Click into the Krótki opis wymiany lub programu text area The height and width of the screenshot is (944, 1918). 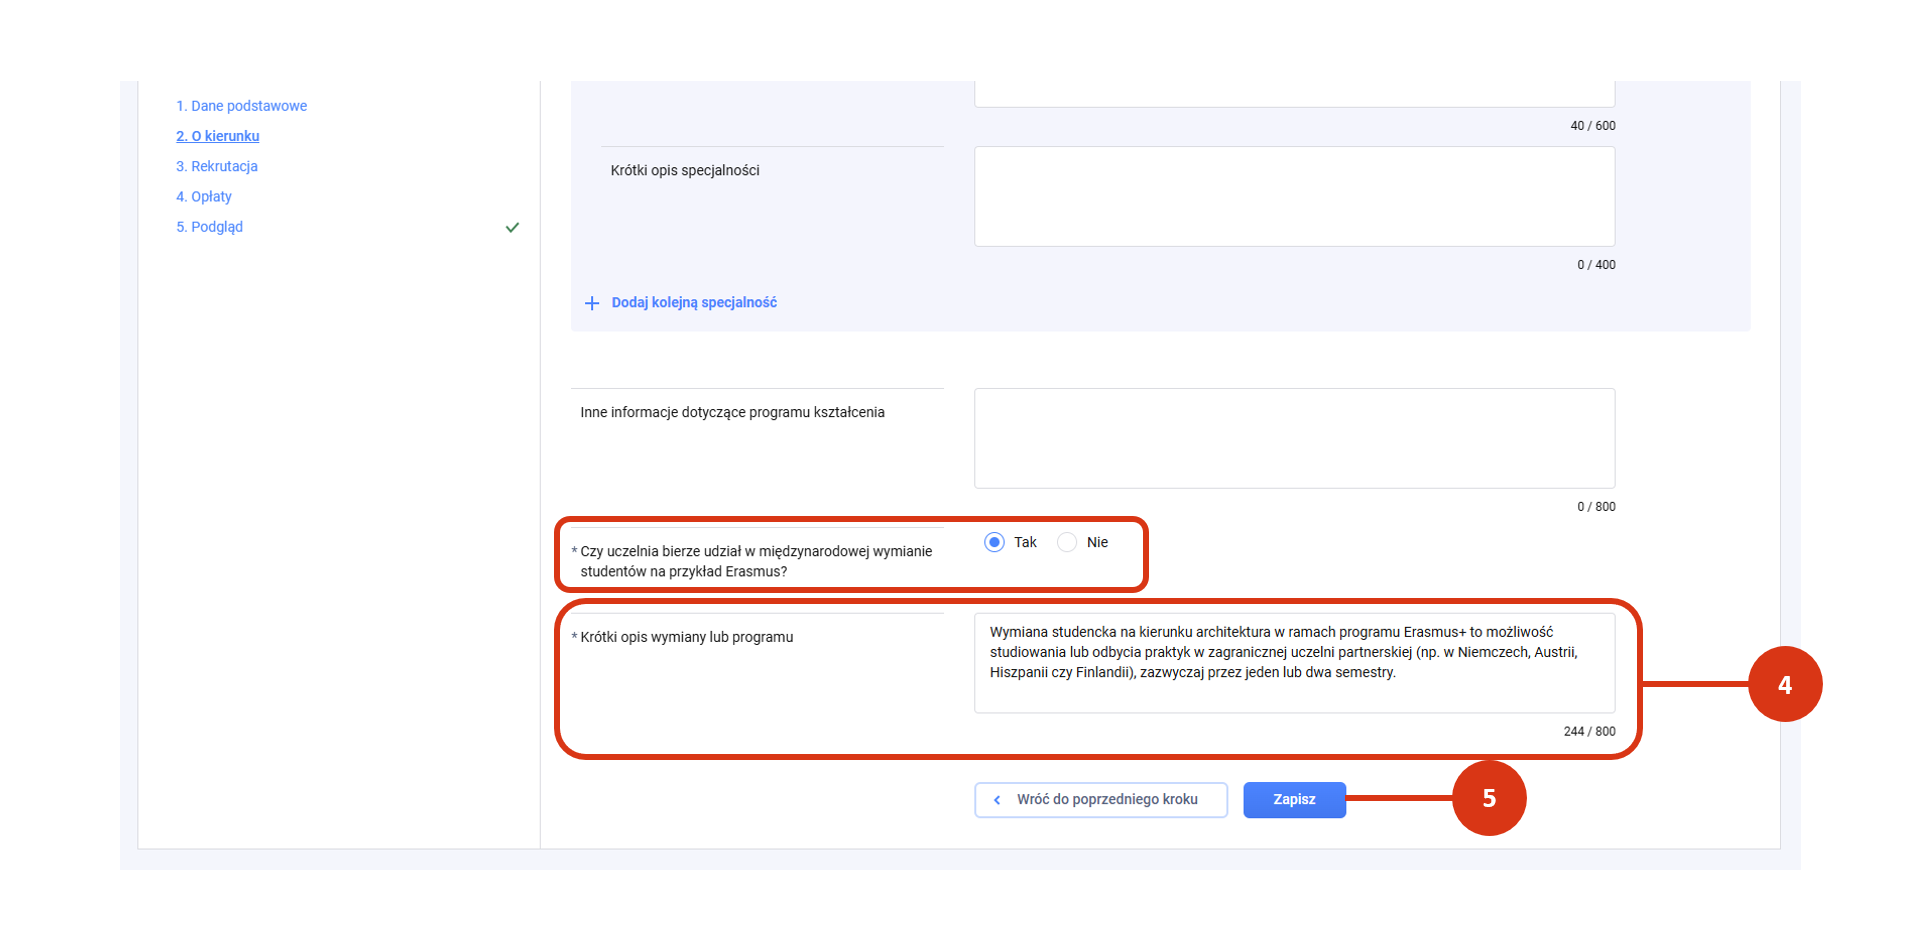coord(1294,662)
